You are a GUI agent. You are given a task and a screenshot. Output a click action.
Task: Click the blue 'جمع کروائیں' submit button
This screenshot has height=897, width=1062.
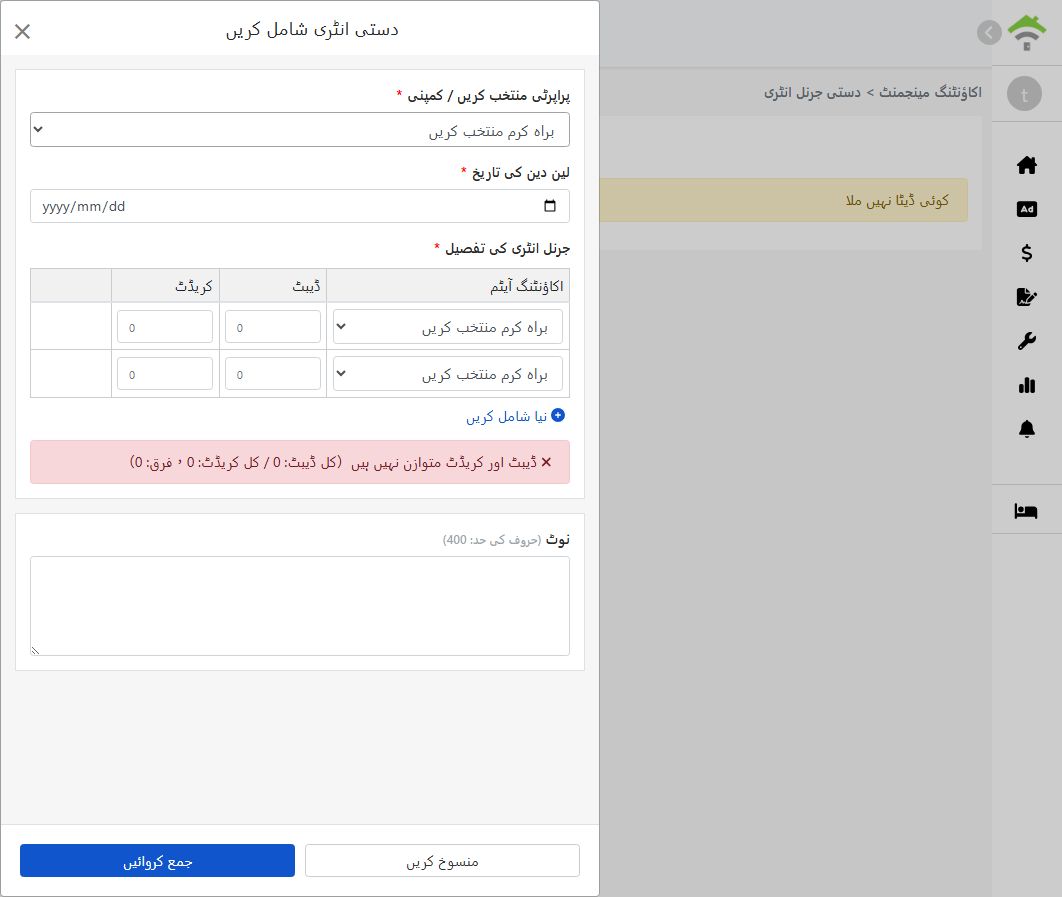tap(157, 860)
